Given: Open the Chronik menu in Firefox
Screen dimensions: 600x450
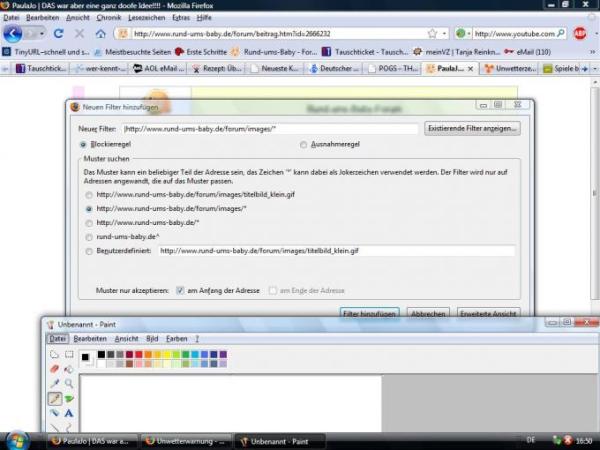Looking at the screenshot, I should pos(109,18).
